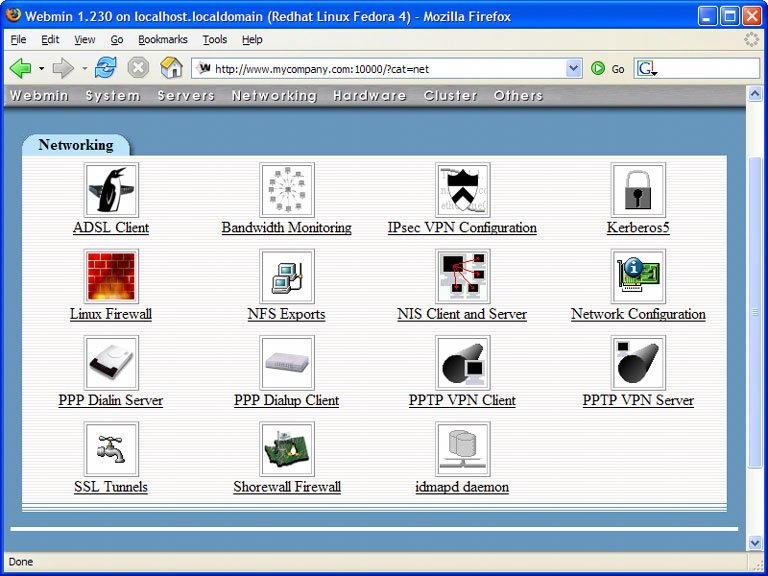The height and width of the screenshot is (576, 768).
Task: Click the browser Reload button
Action: coord(105,68)
